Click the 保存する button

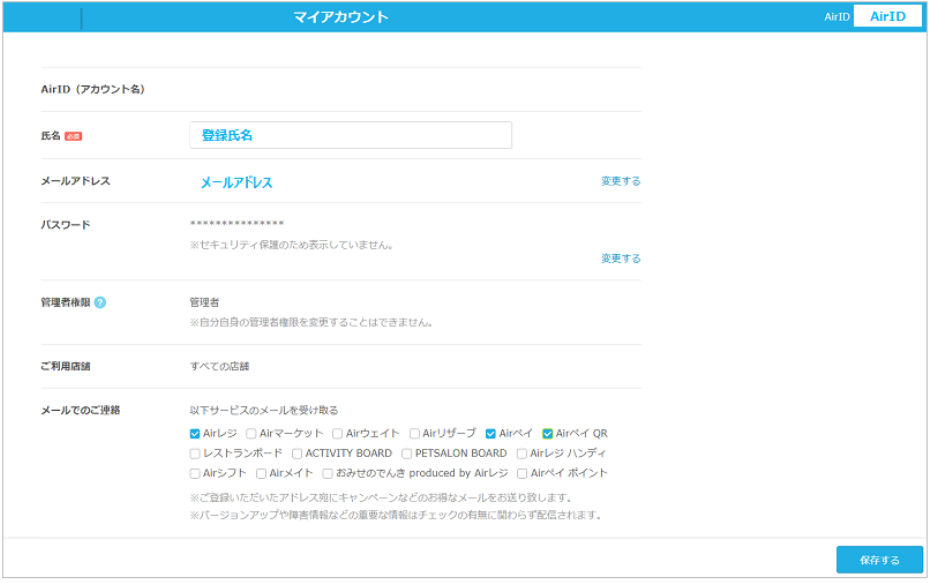point(879,560)
